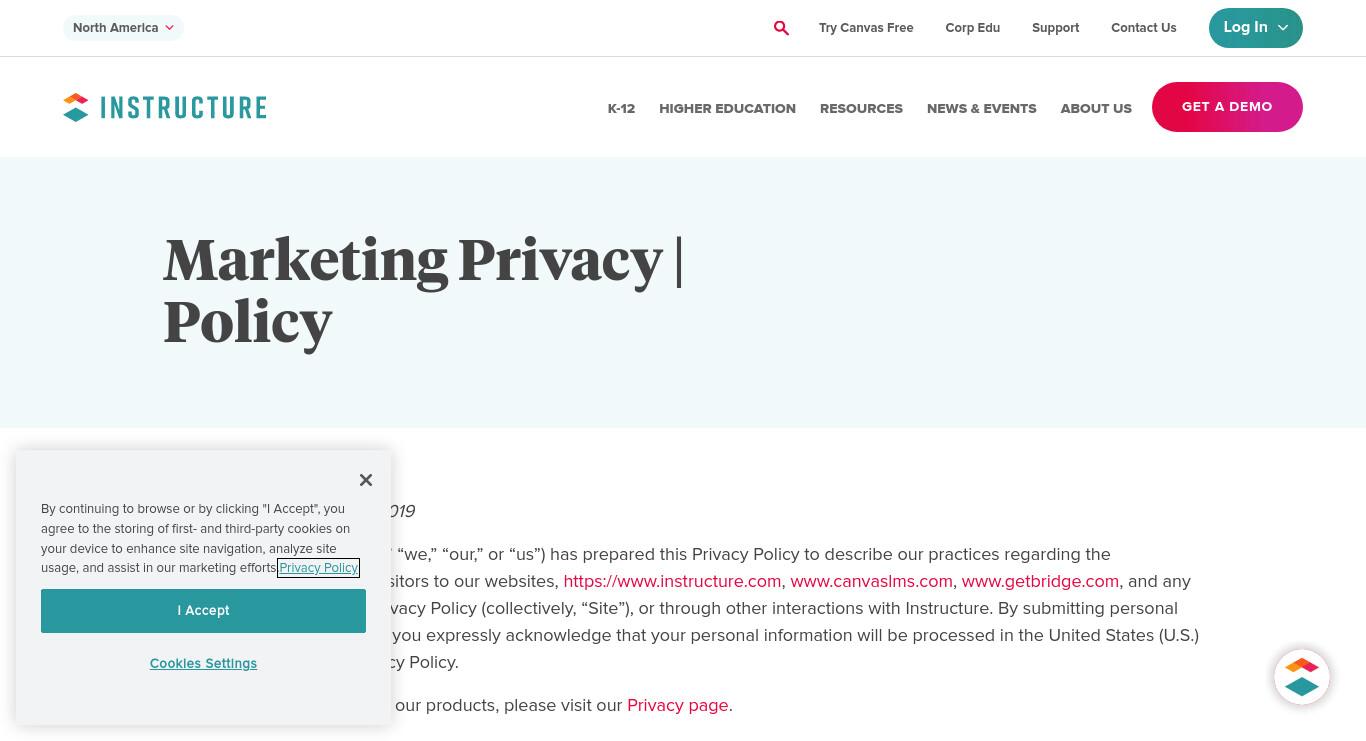Image resolution: width=1366 pixels, height=741 pixels.
Task: Open the K-12 menu
Action: pos(621,108)
